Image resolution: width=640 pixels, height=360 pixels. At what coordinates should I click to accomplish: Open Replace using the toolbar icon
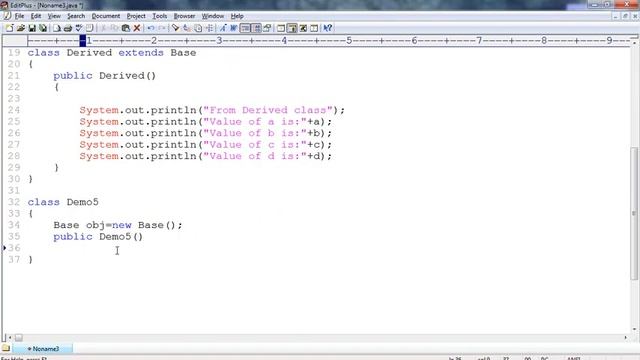point(187,28)
